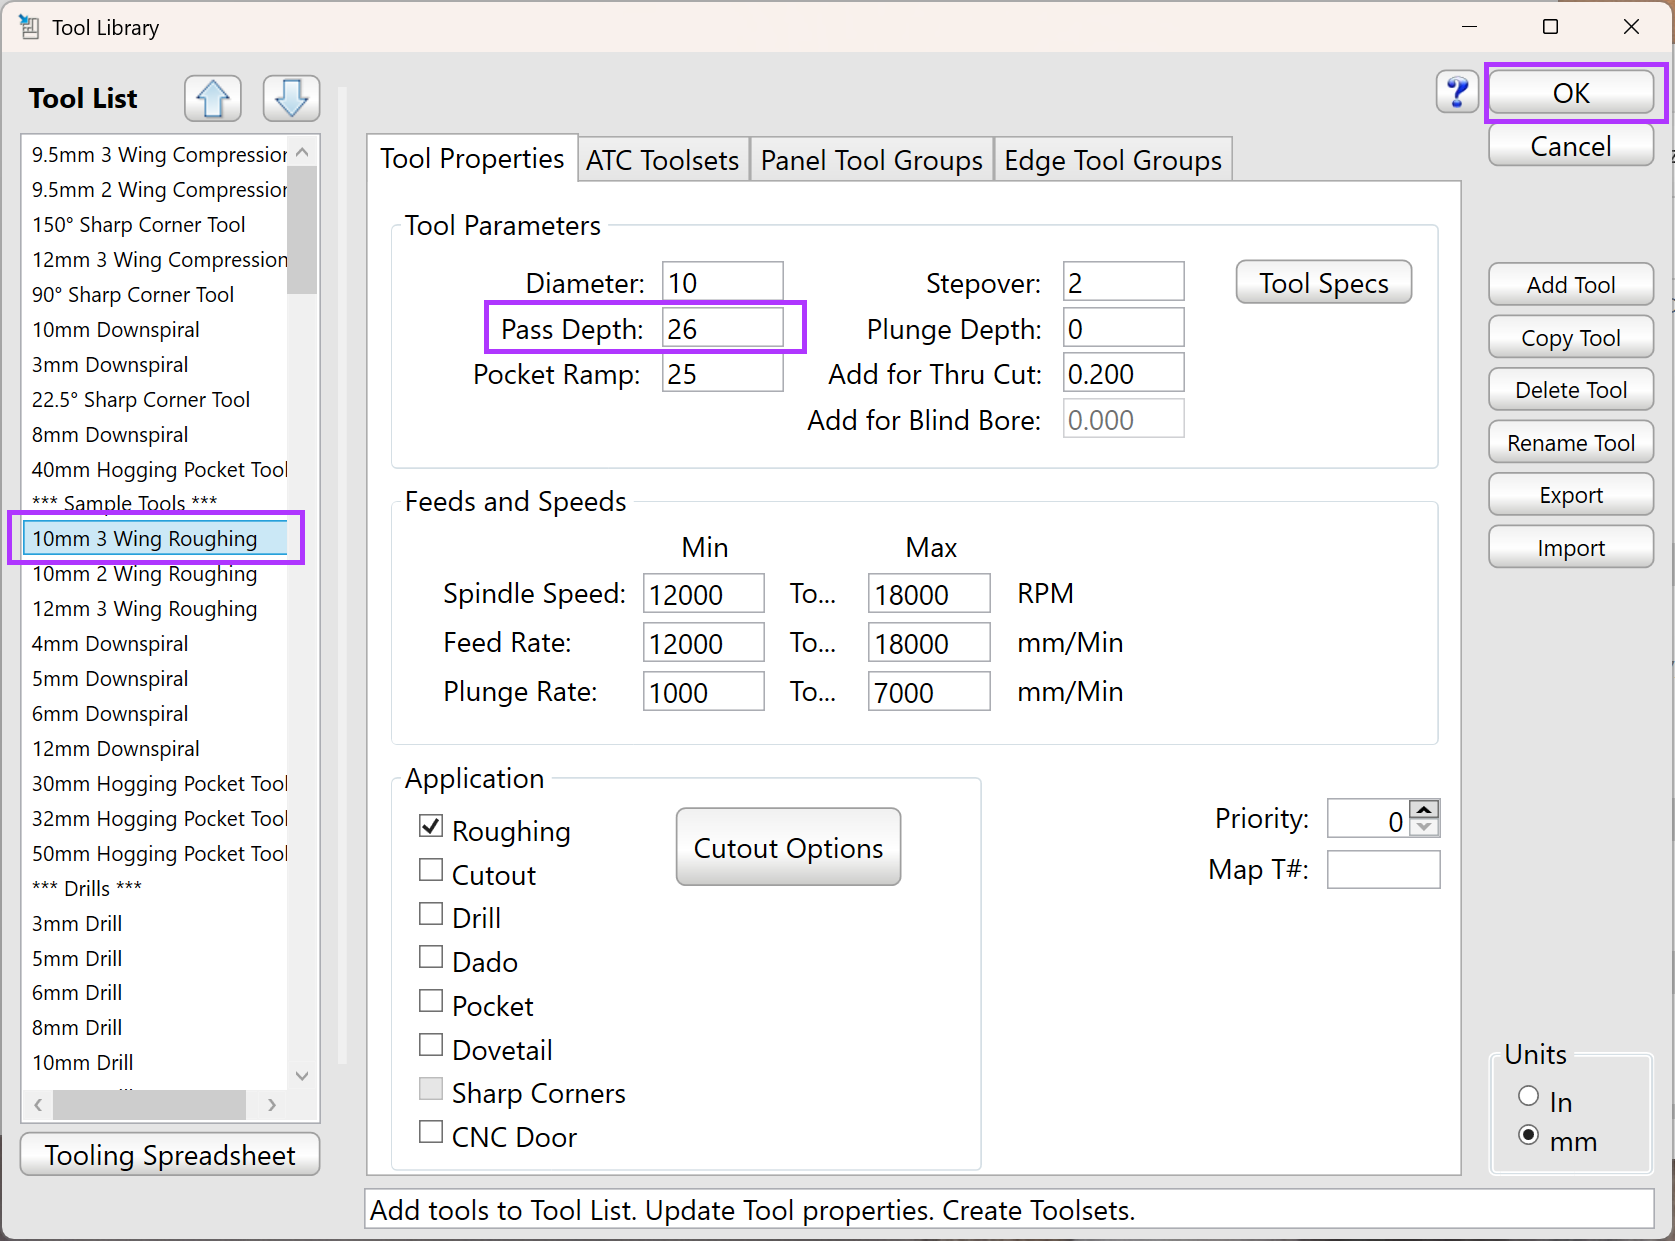Select the In units radio button

click(1528, 1096)
